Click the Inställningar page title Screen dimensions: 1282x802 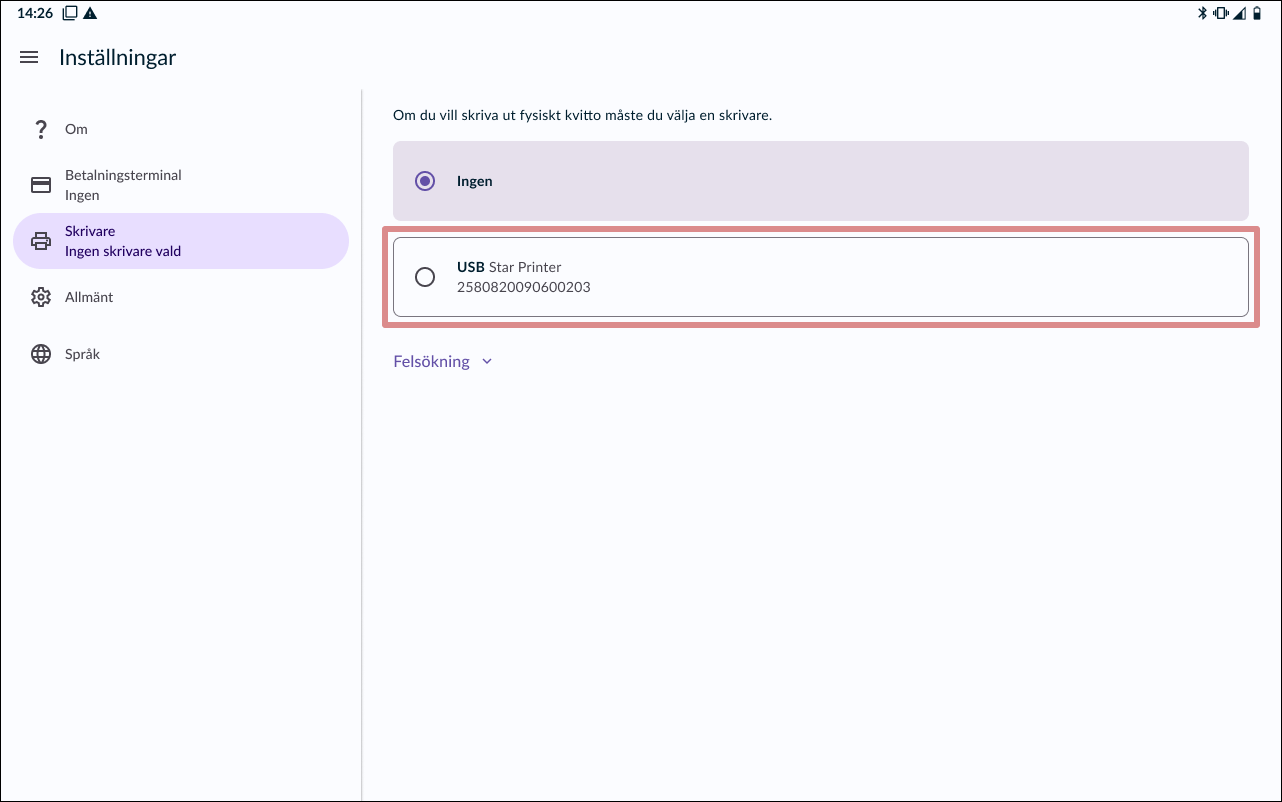point(117,58)
